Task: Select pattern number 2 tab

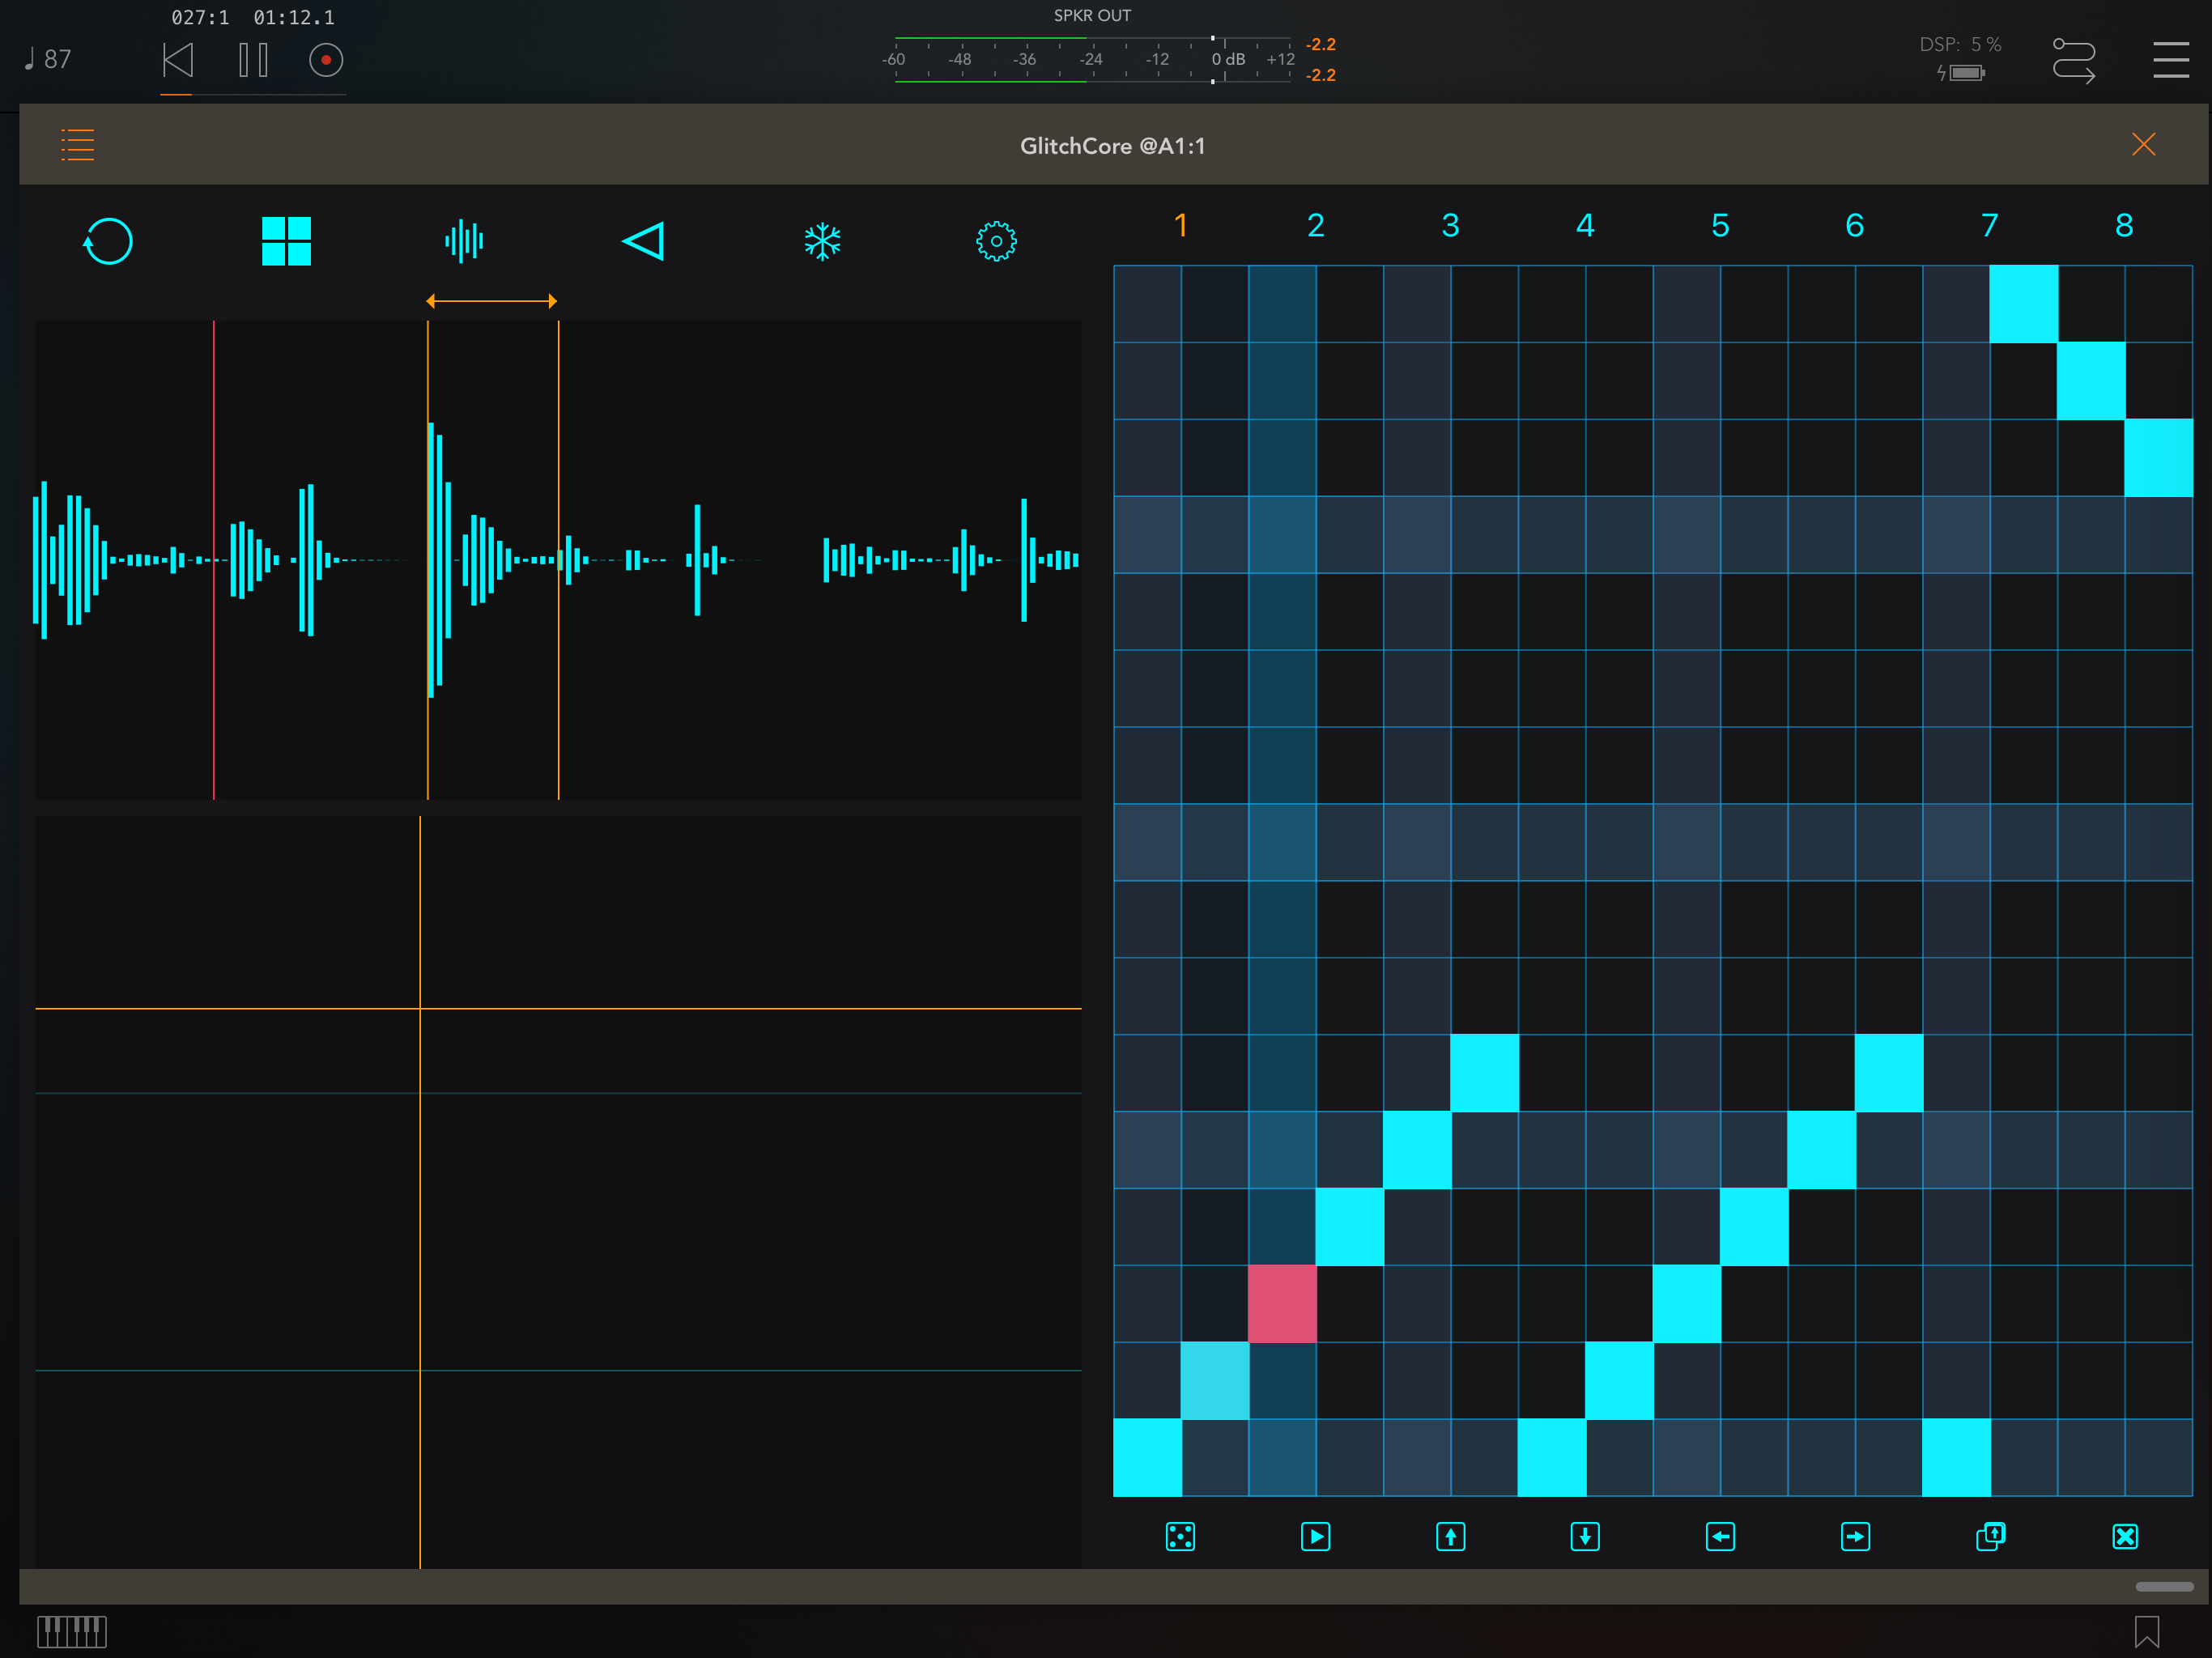Action: point(1316,226)
